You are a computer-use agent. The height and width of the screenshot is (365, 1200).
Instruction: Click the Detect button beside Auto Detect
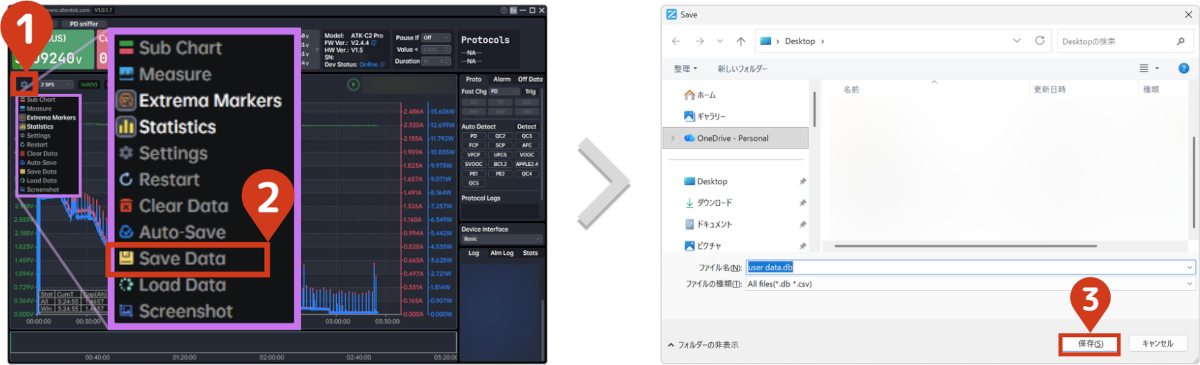click(x=528, y=126)
